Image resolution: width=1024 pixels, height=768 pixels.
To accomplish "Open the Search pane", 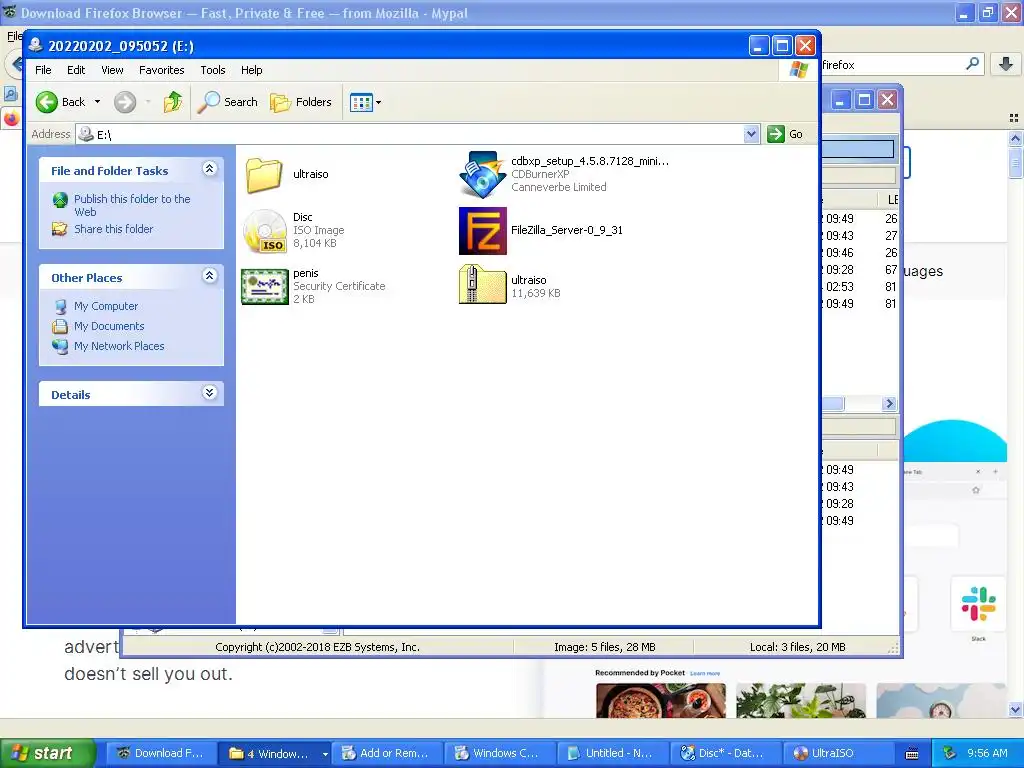I will coord(228,102).
